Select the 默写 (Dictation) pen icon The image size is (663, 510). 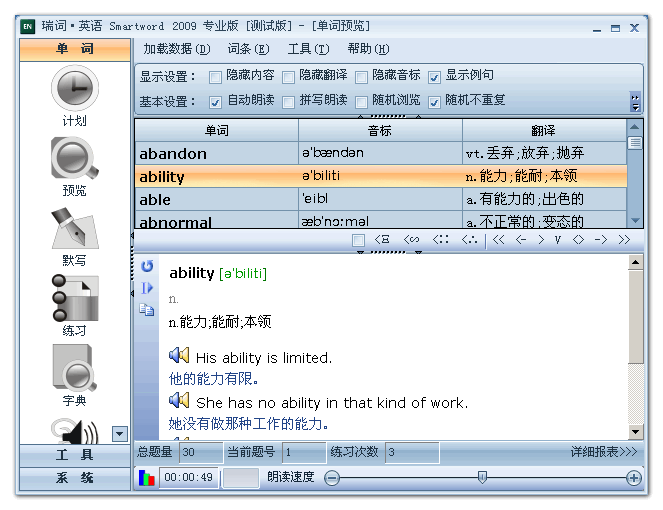click(x=74, y=229)
